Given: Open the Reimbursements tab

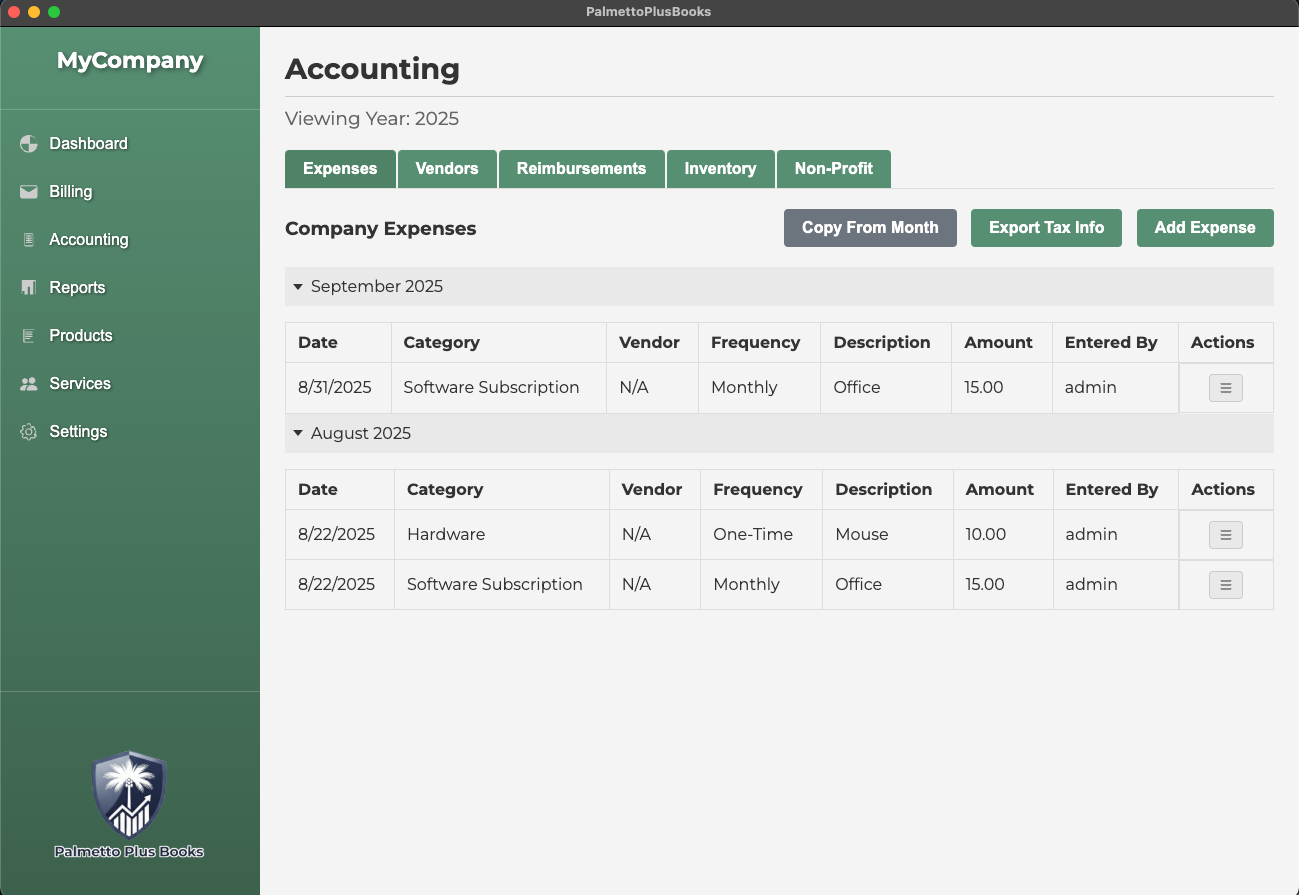Looking at the screenshot, I should [x=581, y=169].
